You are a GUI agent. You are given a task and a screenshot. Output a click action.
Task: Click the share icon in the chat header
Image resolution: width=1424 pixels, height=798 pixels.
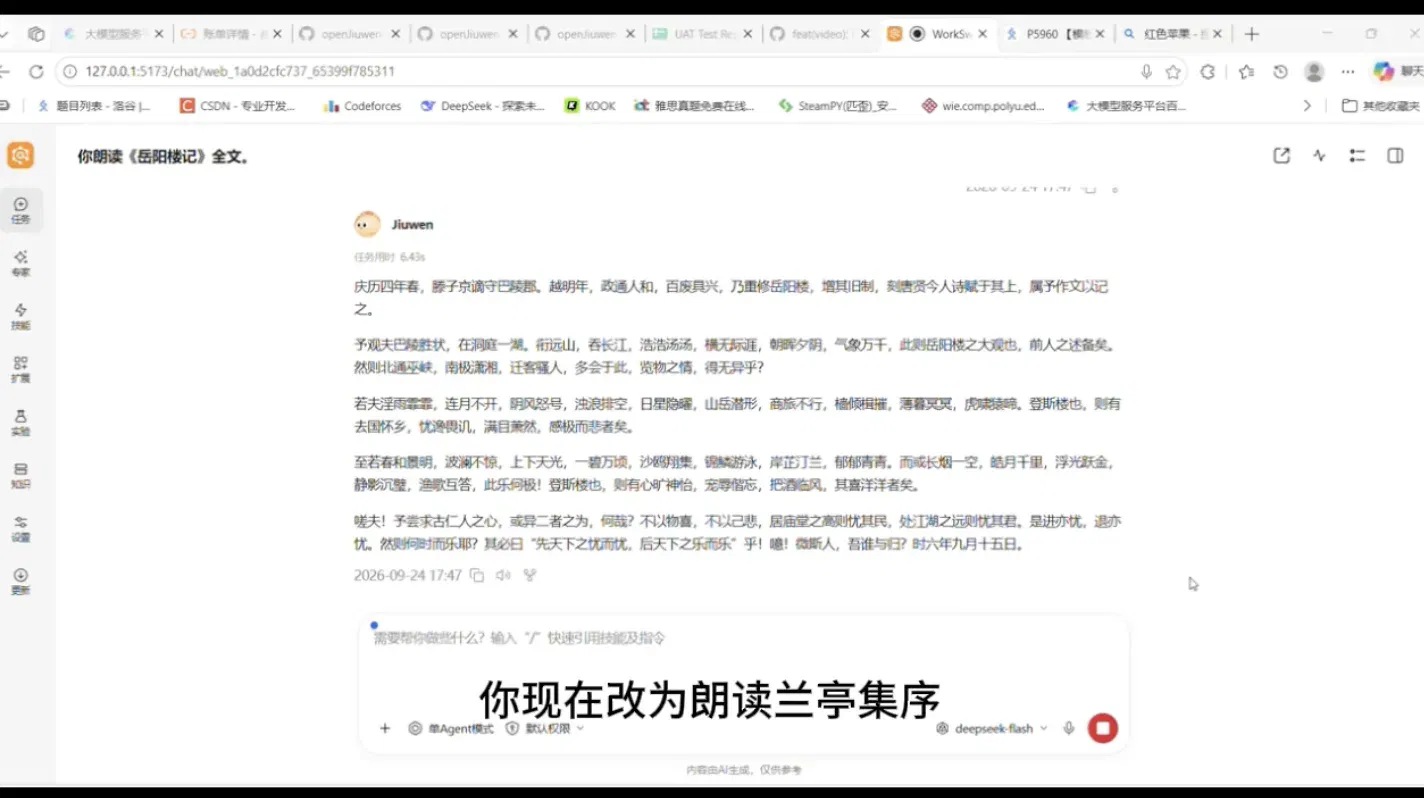(1281, 155)
